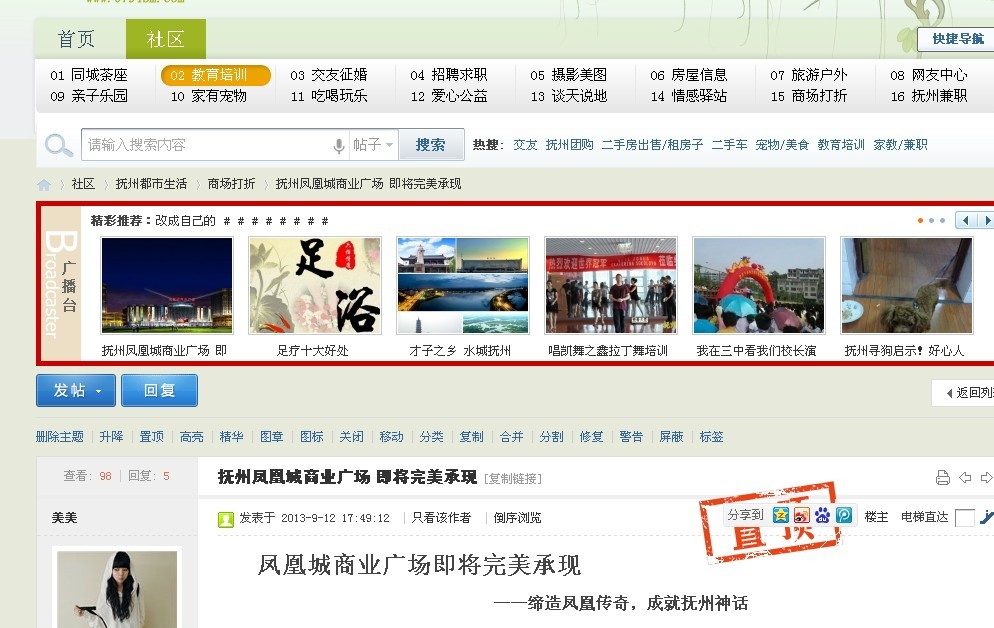Click the 电梯直达 floor number box
Viewport: 994px width, 628px height.
tap(964, 518)
